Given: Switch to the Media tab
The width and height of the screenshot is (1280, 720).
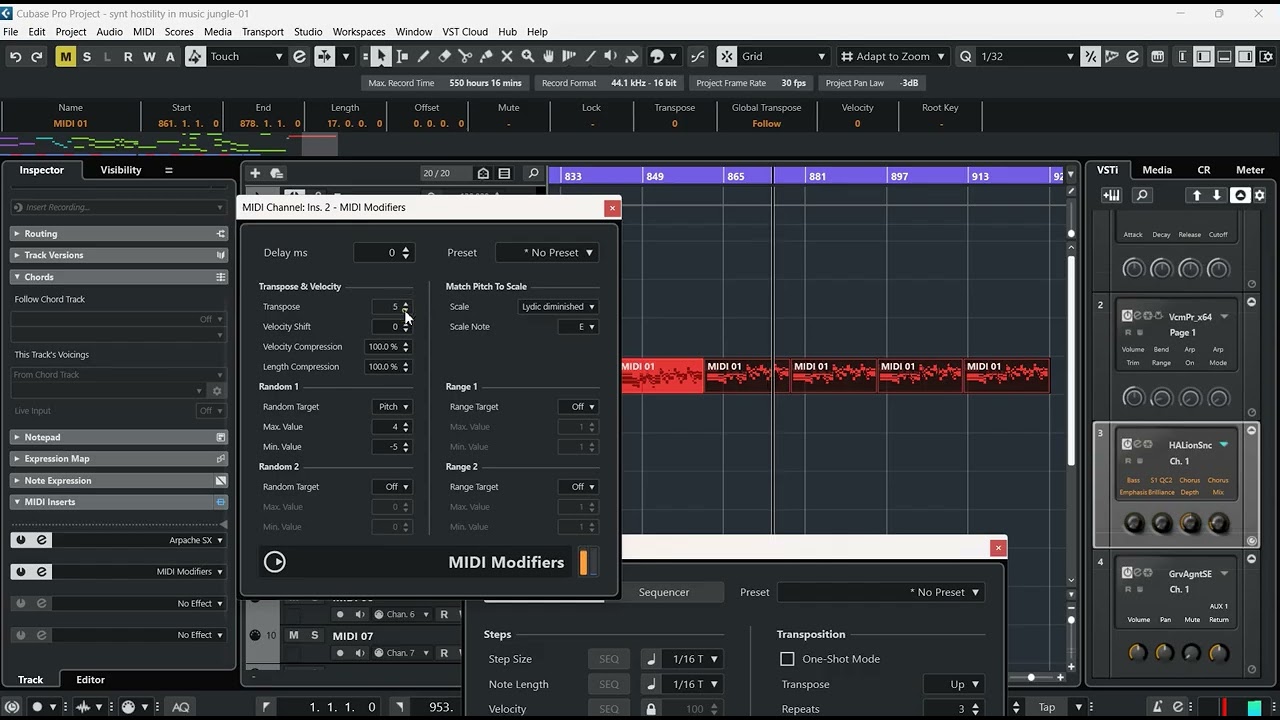Looking at the screenshot, I should point(1157,170).
